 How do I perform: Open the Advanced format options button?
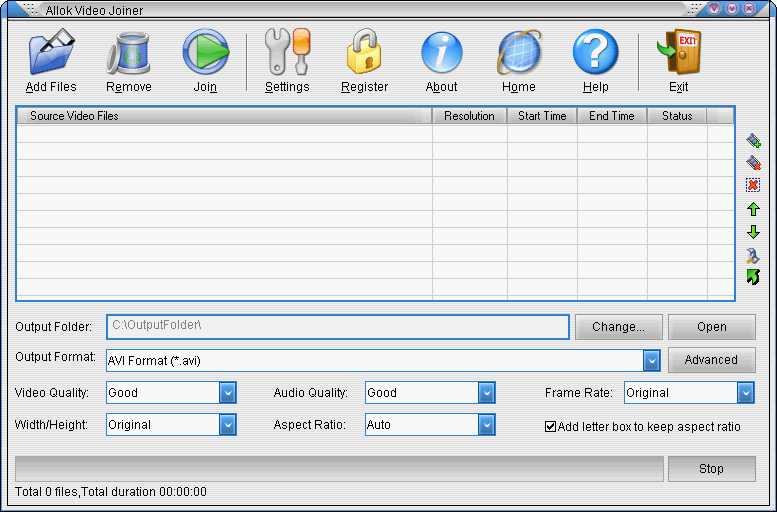[712, 360]
